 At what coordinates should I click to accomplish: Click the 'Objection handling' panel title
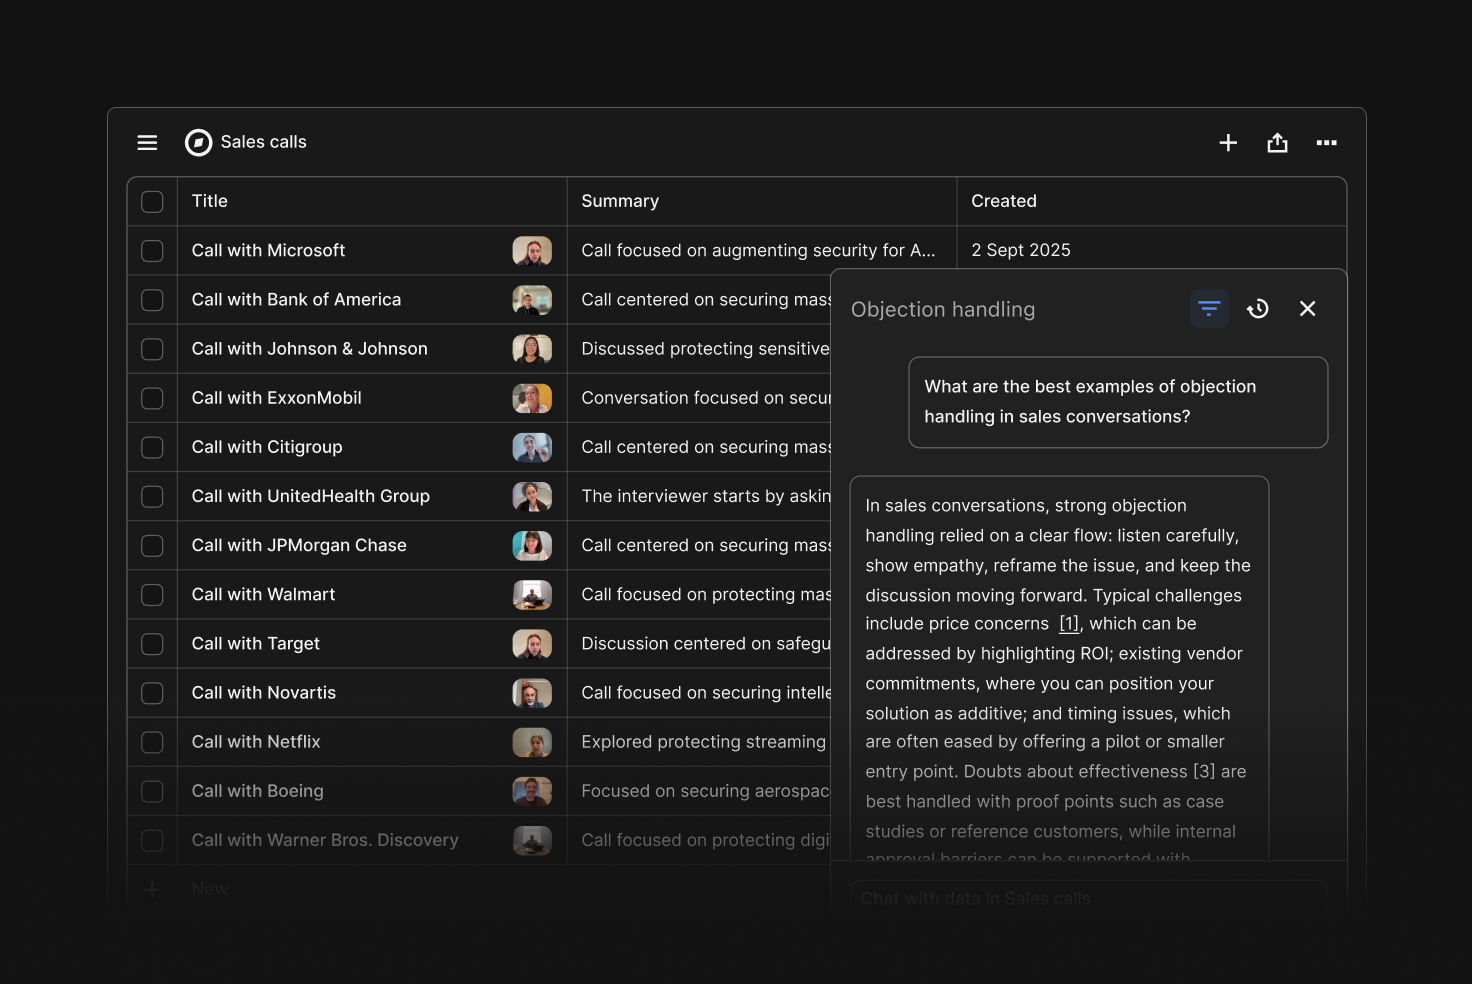[943, 310]
